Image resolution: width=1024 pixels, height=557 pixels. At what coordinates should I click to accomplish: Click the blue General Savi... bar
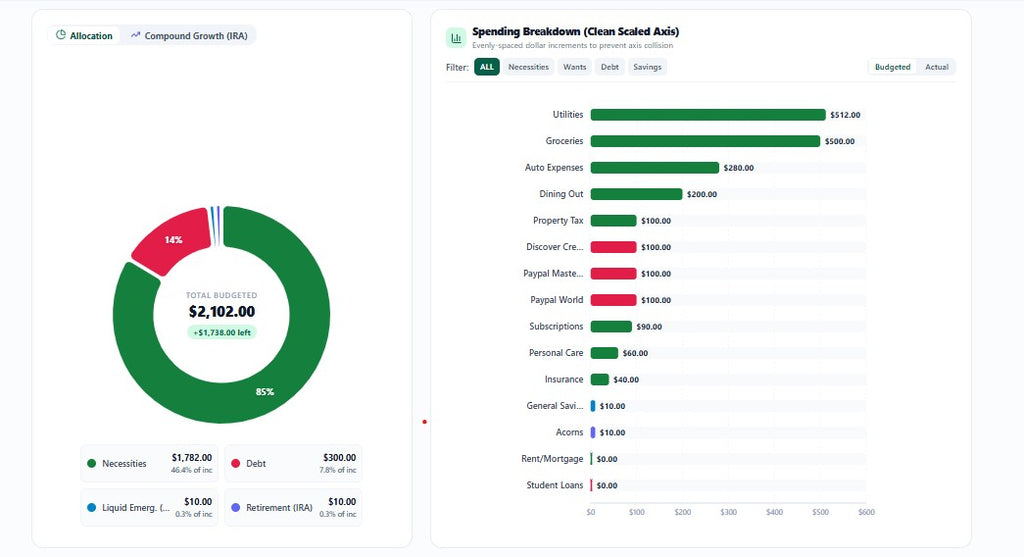593,406
